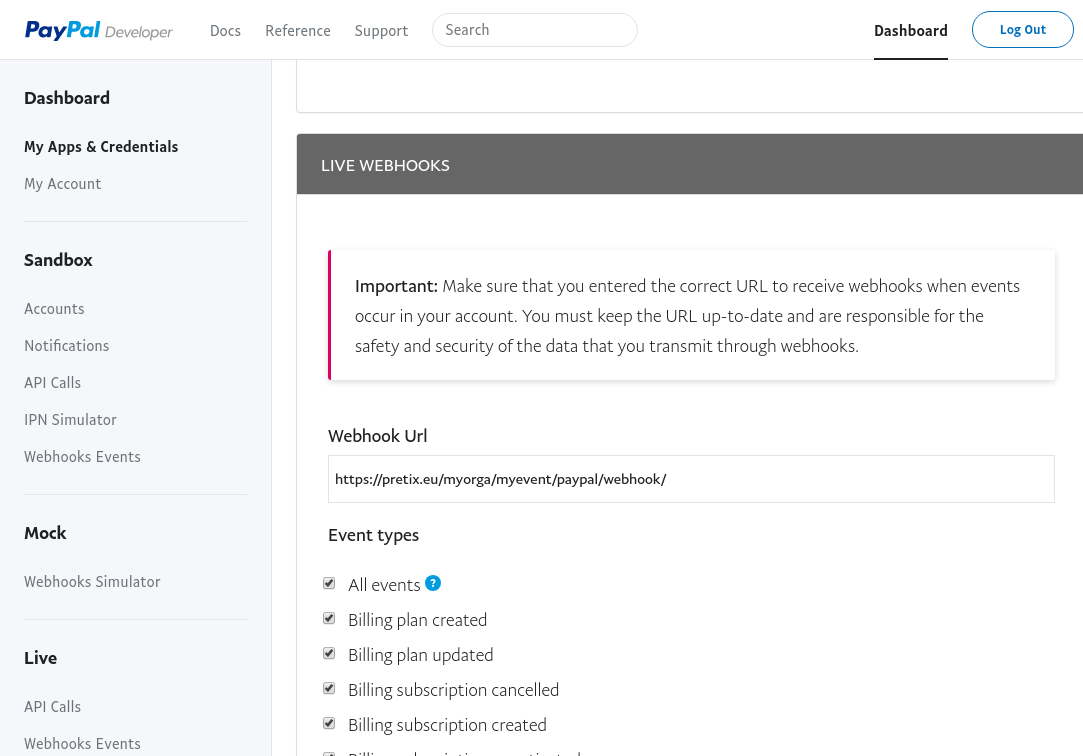Toggle the All events checkbox

(x=329, y=584)
